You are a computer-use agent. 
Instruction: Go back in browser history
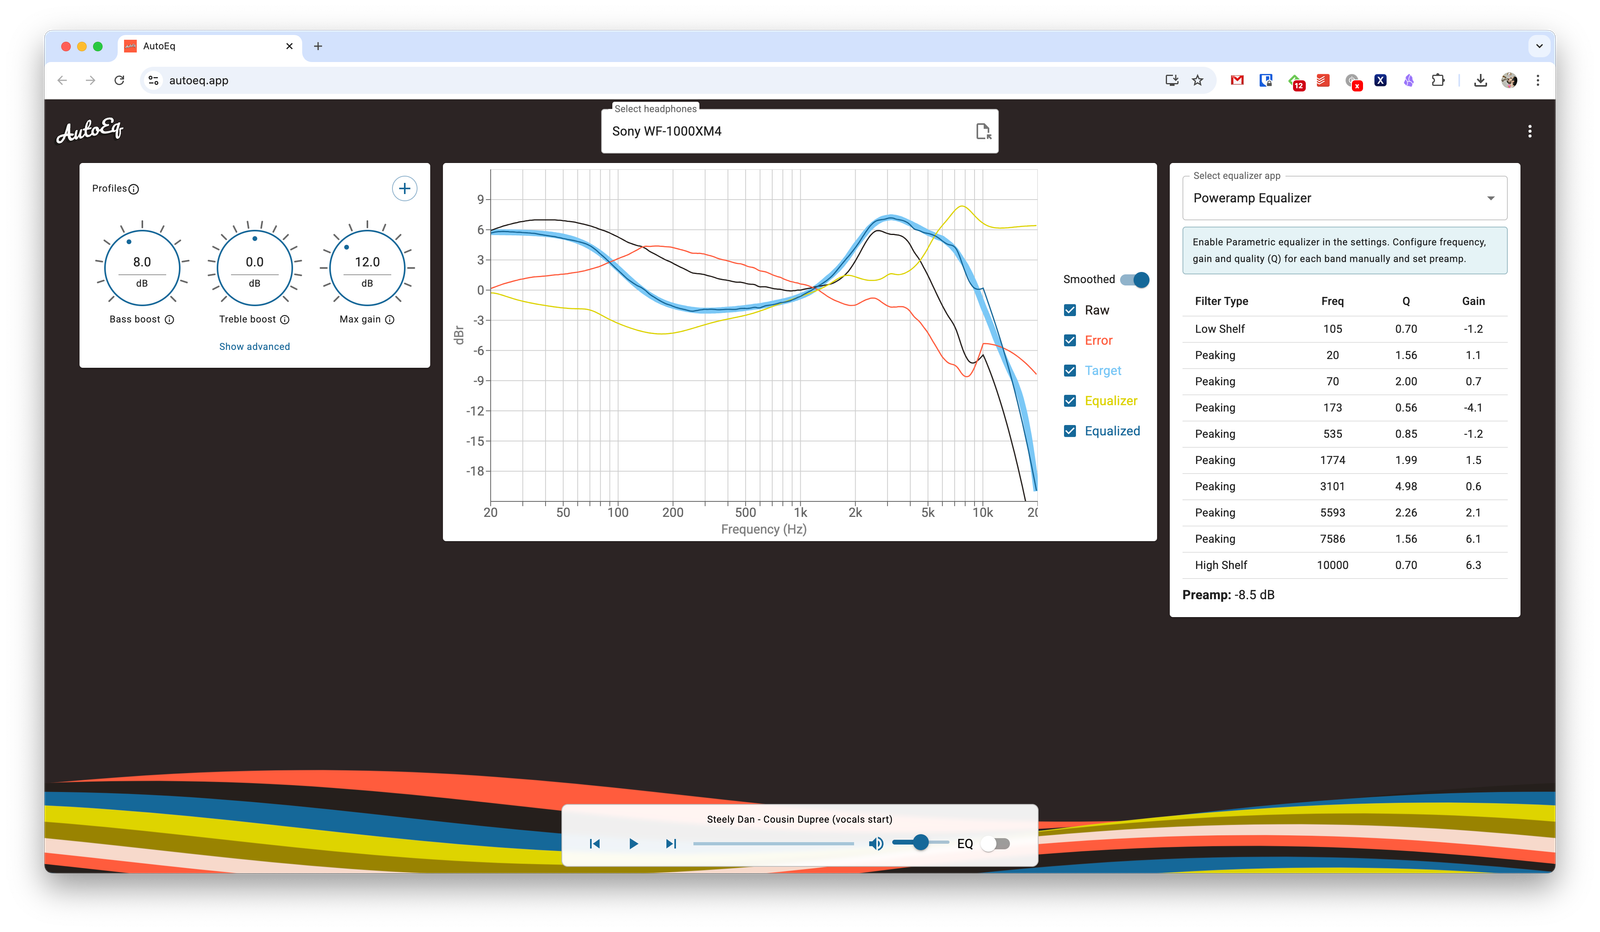click(62, 80)
